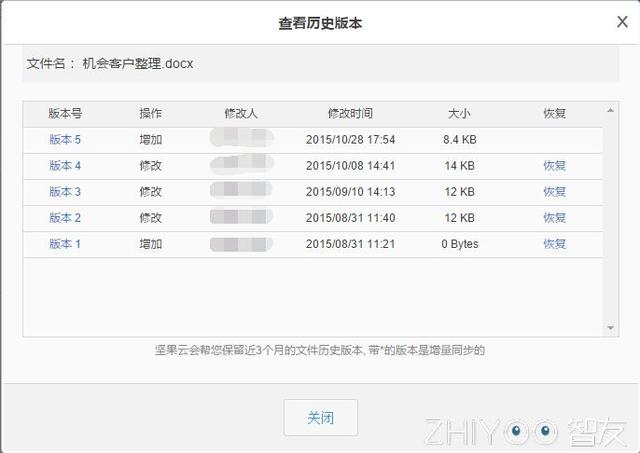This screenshot has height=453, width=640.
Task: Click 增加 operation in version 5 row
Action: [x=151, y=140]
